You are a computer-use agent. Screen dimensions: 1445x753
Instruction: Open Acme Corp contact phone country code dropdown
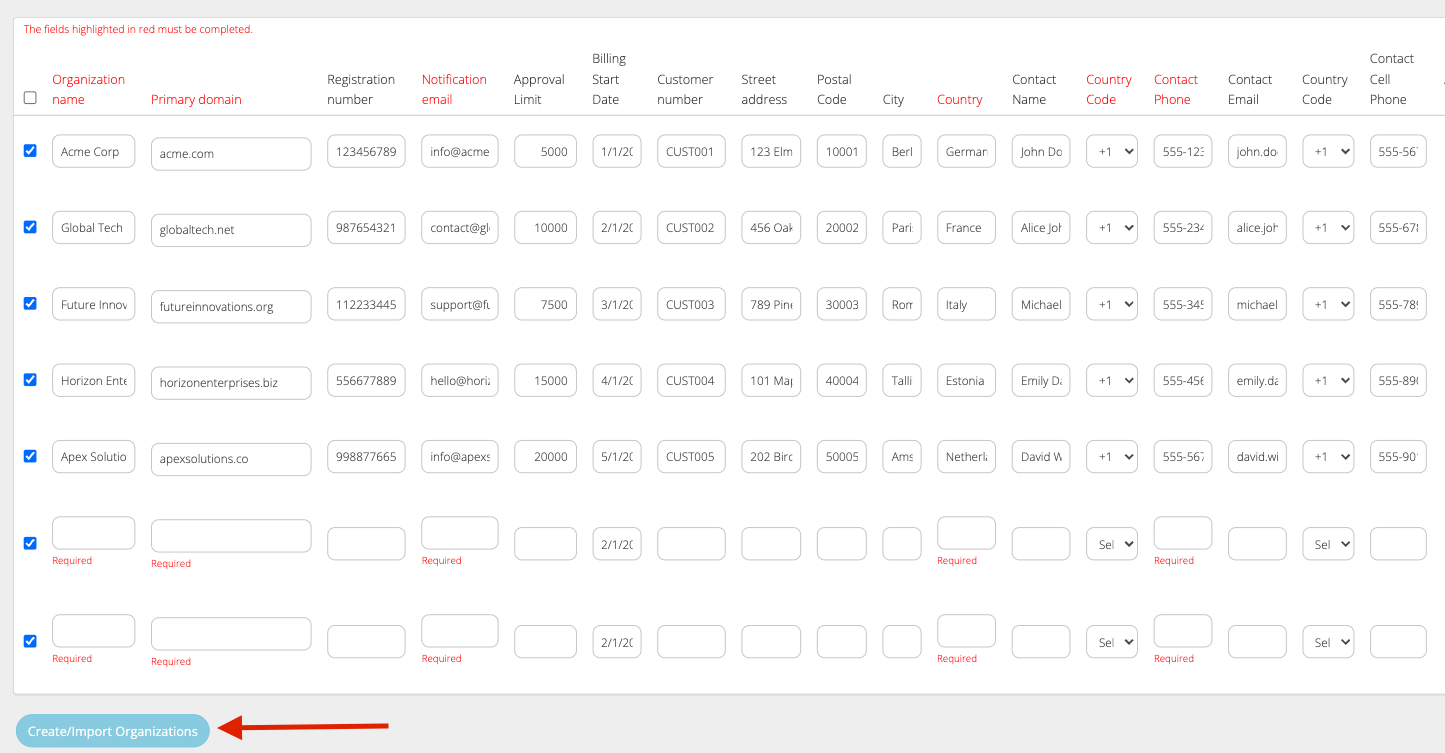tap(1111, 151)
